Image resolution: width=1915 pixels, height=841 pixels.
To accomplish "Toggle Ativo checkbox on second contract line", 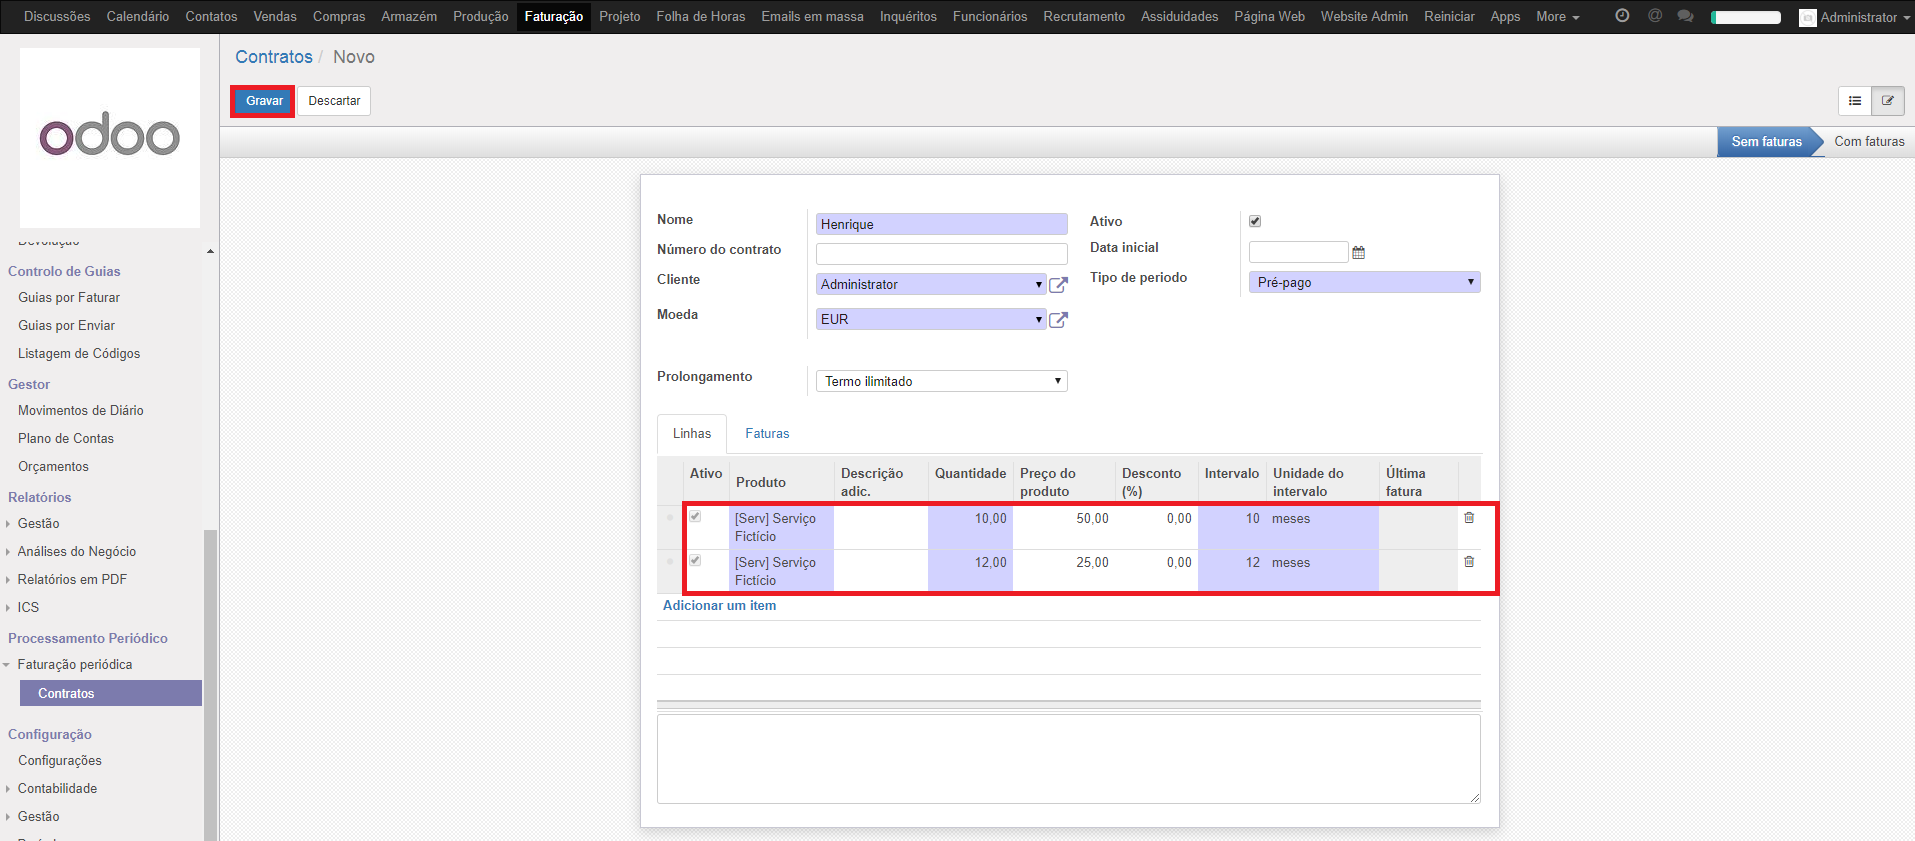I will click(695, 561).
